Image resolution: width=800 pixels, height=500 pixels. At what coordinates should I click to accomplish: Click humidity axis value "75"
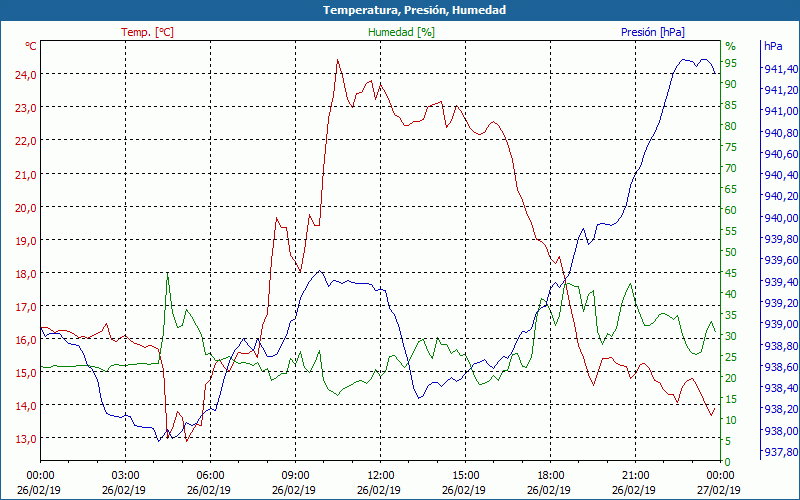click(731, 147)
